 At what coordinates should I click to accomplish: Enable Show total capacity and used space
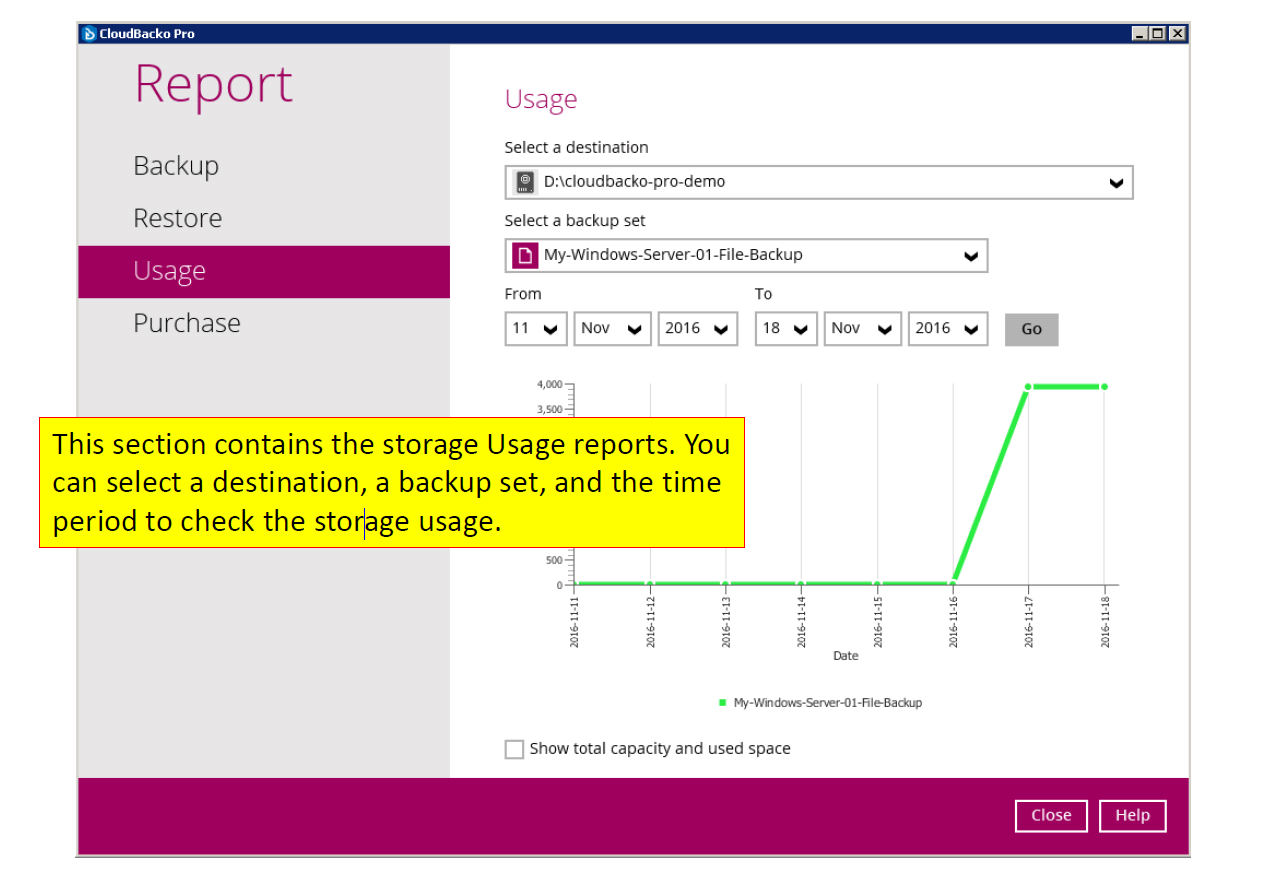pyautogui.click(x=514, y=749)
